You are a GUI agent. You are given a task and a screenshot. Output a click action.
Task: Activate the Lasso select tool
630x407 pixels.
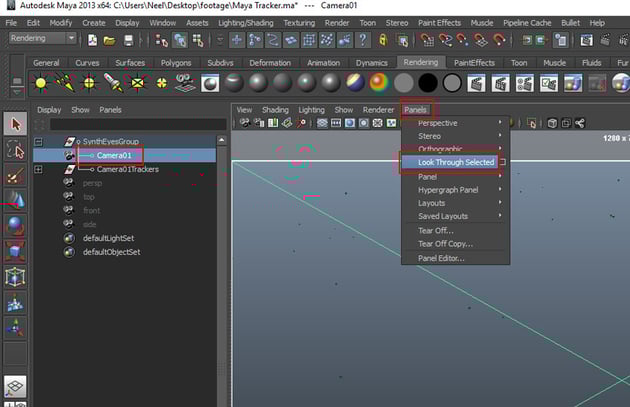[x=15, y=149]
